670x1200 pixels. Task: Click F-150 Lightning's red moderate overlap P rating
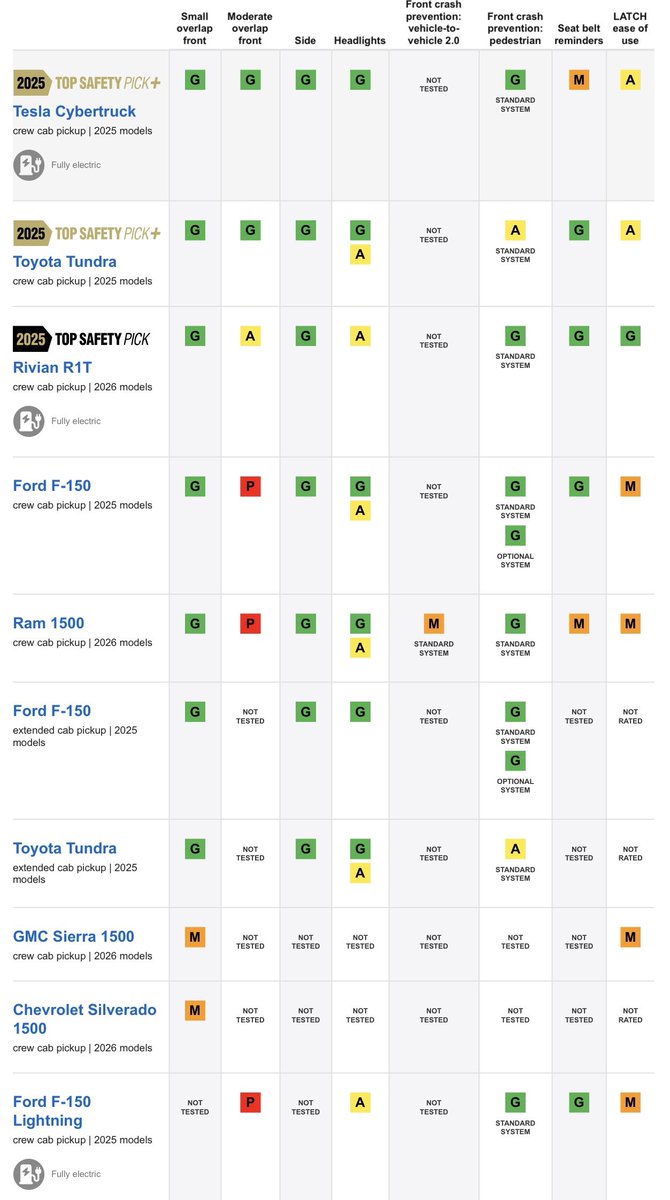tap(250, 1102)
